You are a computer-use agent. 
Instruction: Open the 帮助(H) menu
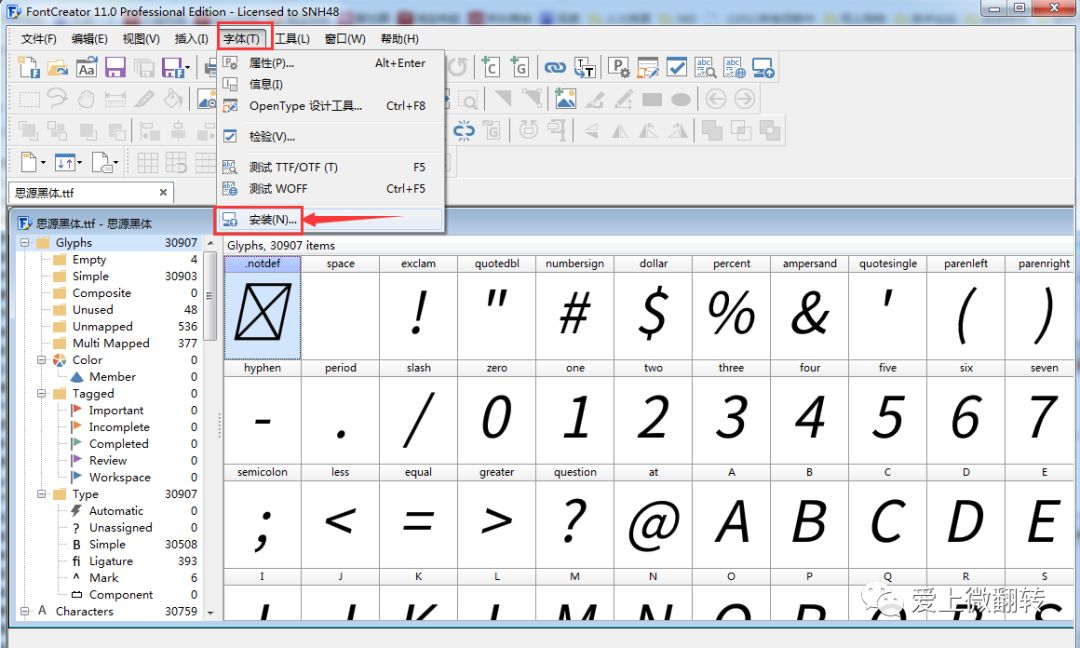tap(399, 39)
